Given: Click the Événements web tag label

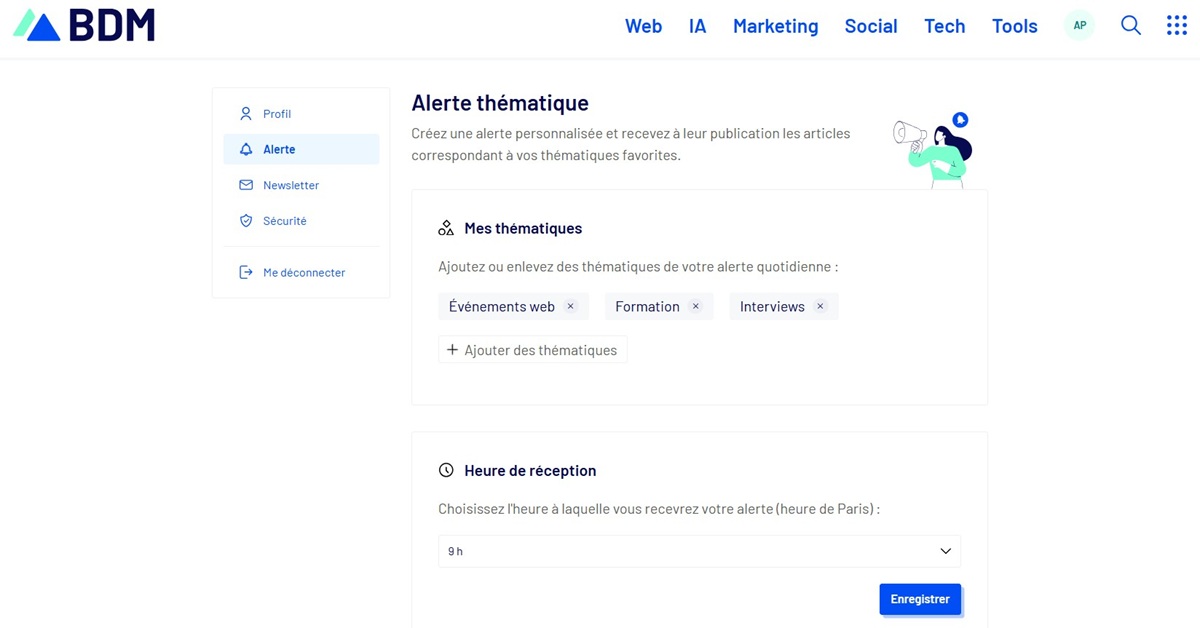Looking at the screenshot, I should click(x=502, y=307).
